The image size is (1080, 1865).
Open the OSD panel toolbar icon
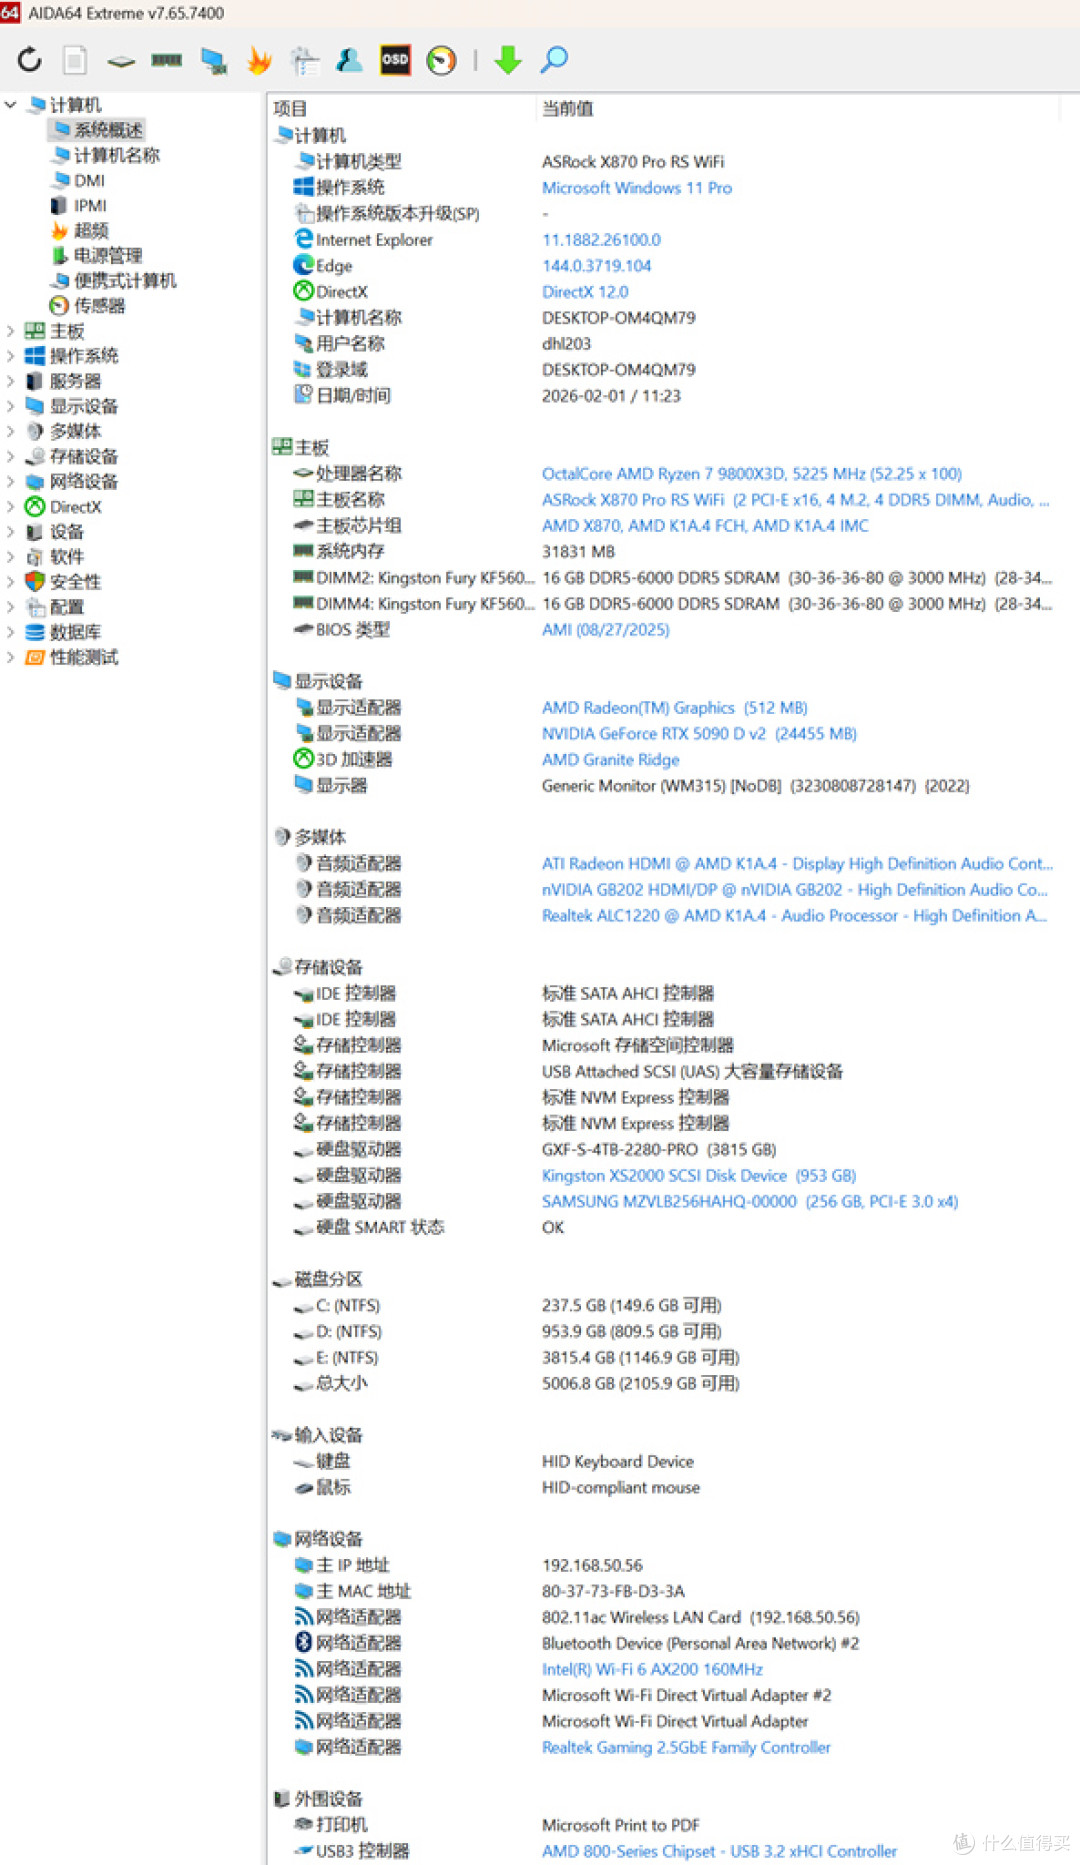(395, 60)
